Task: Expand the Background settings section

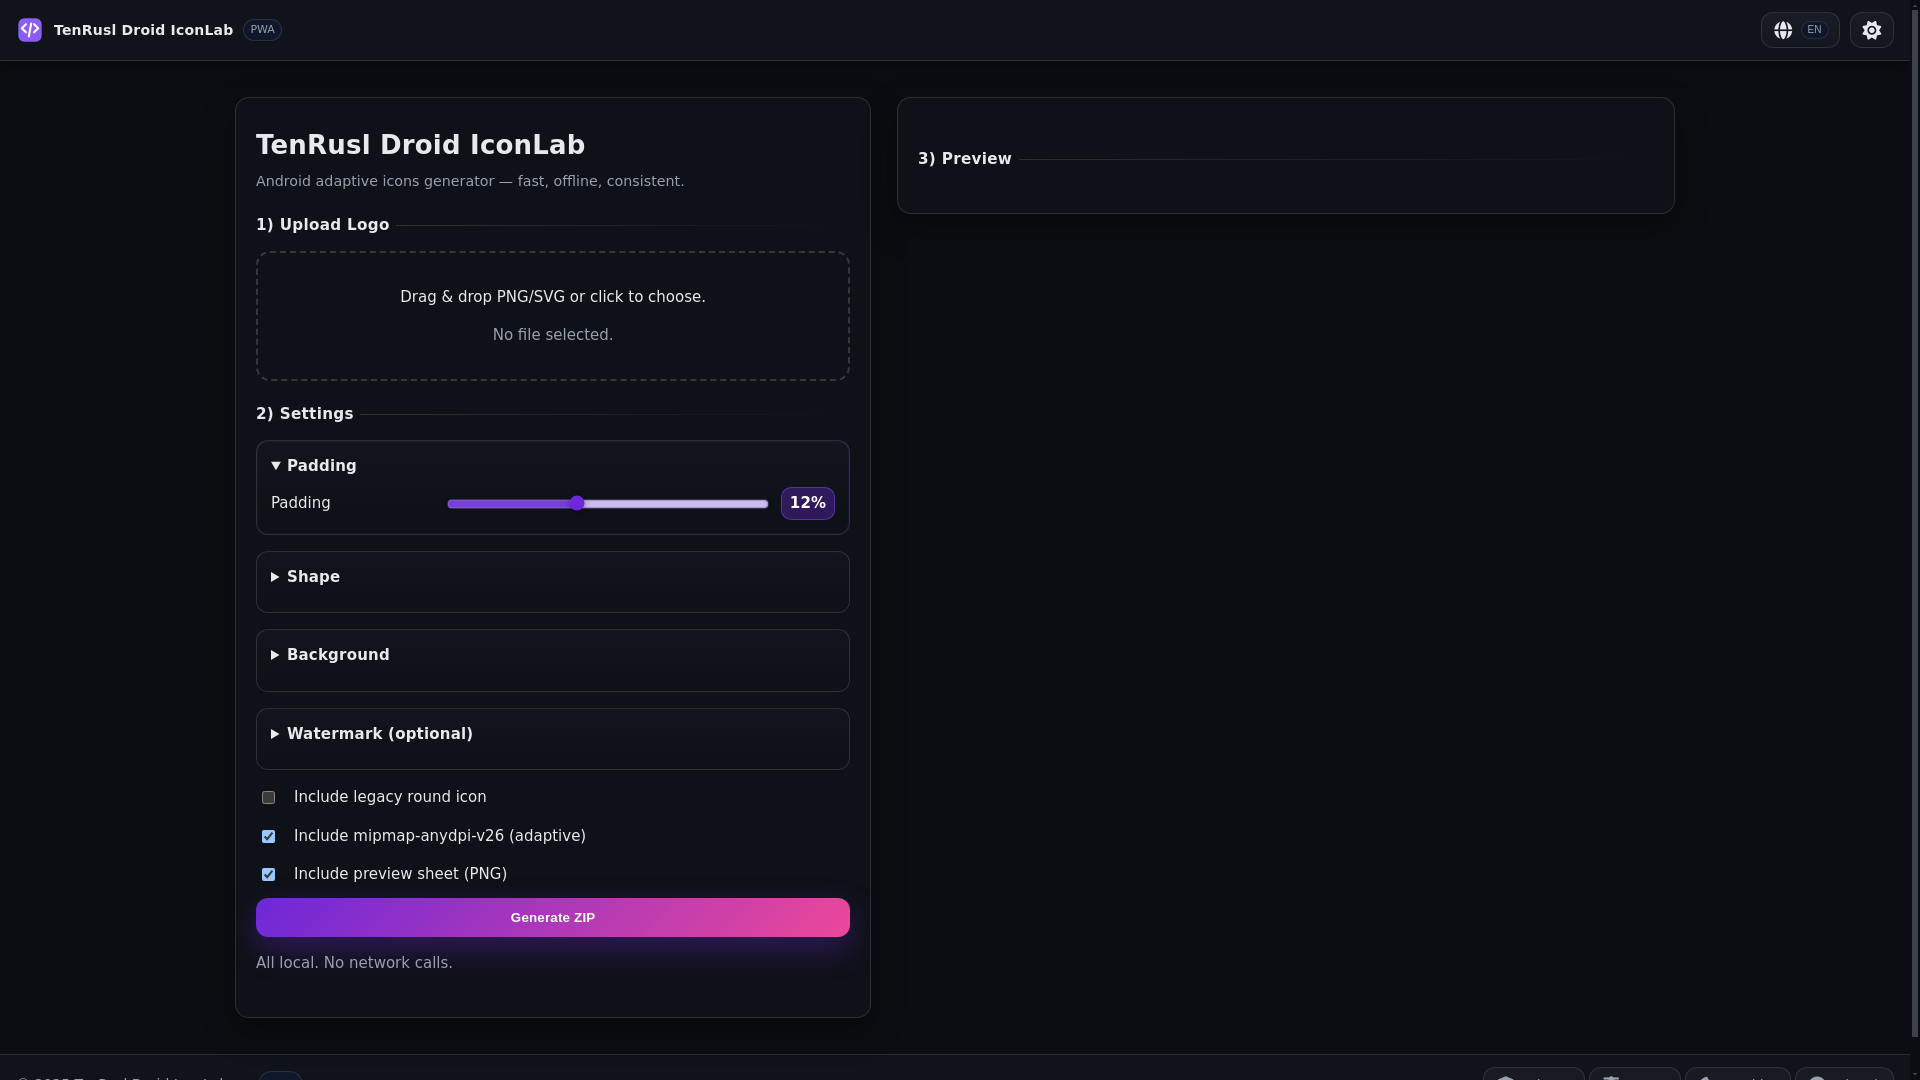Action: pos(338,655)
